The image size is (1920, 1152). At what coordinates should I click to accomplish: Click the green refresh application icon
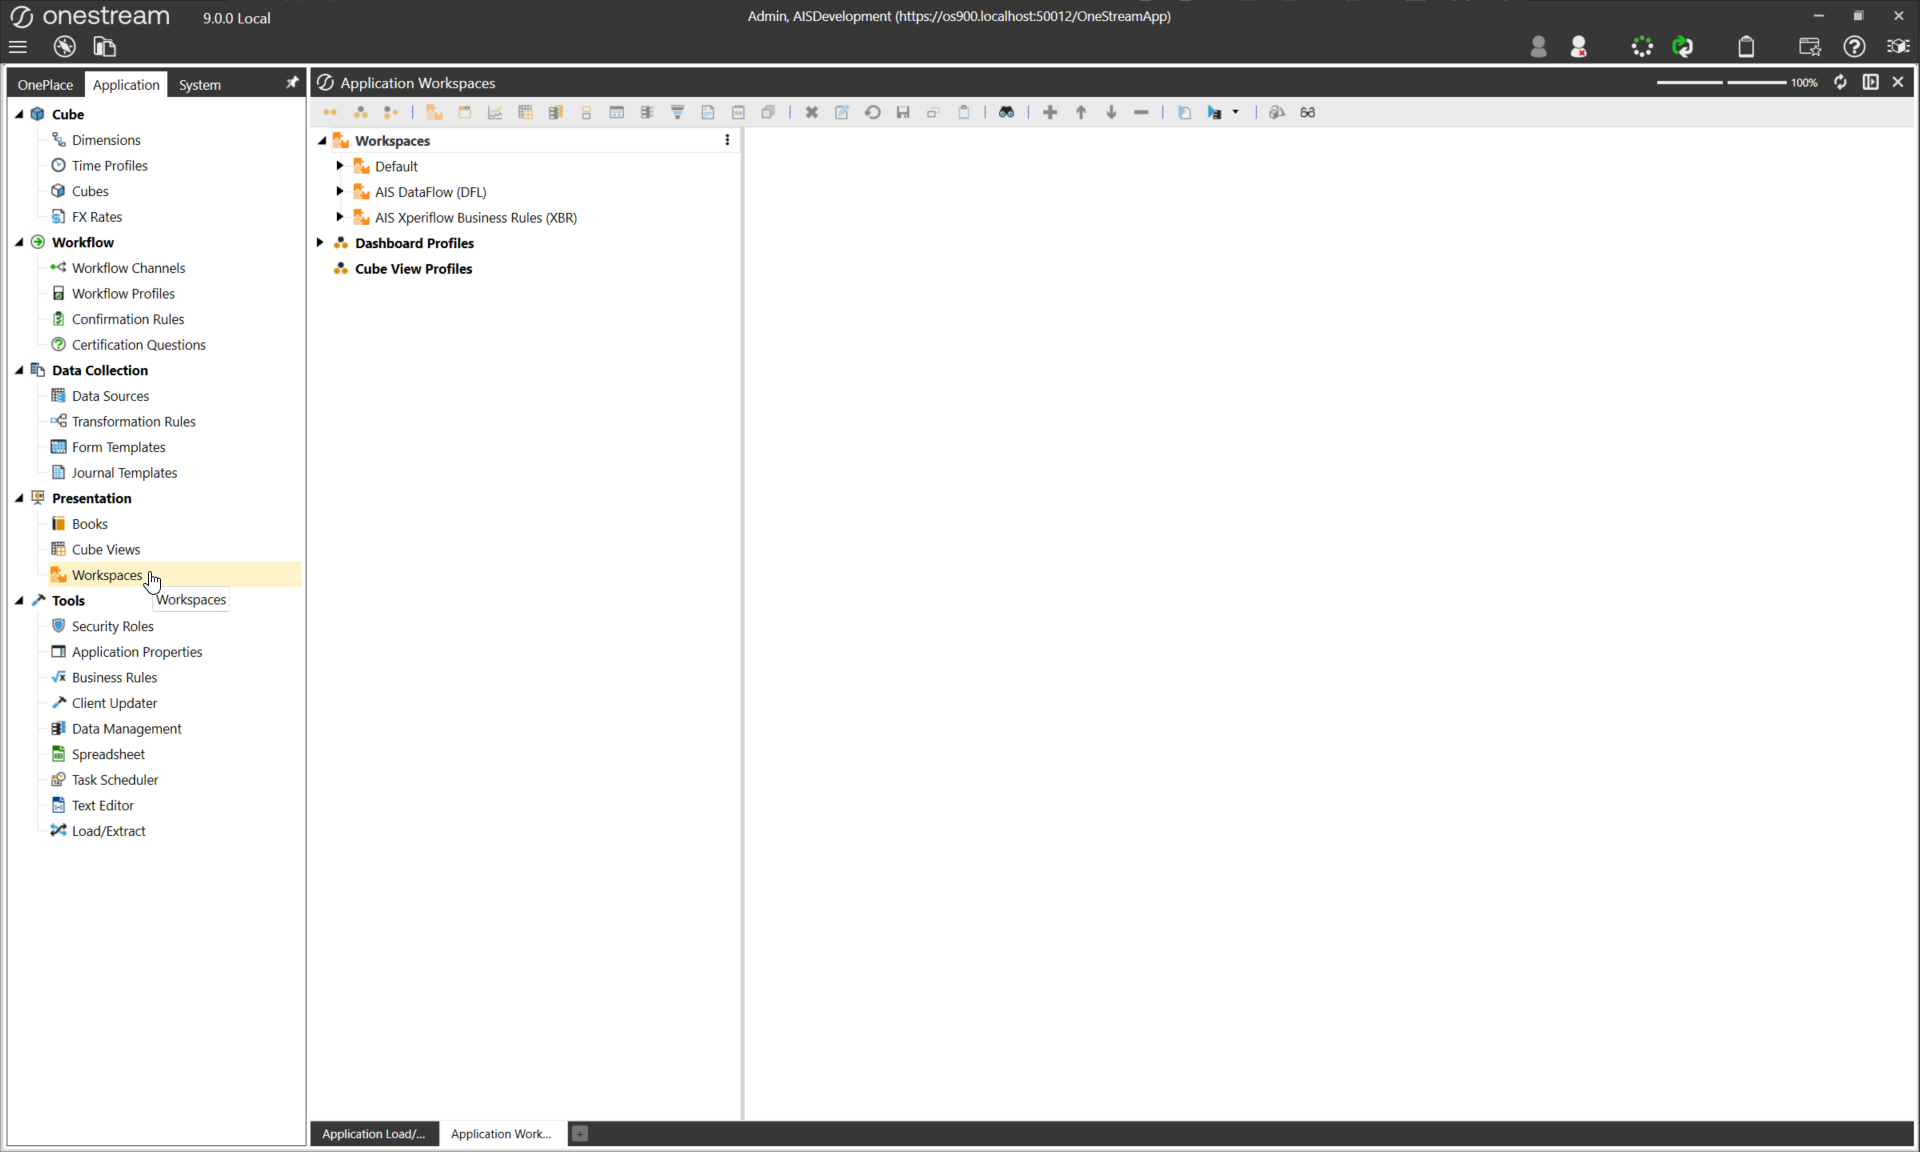[1683, 47]
